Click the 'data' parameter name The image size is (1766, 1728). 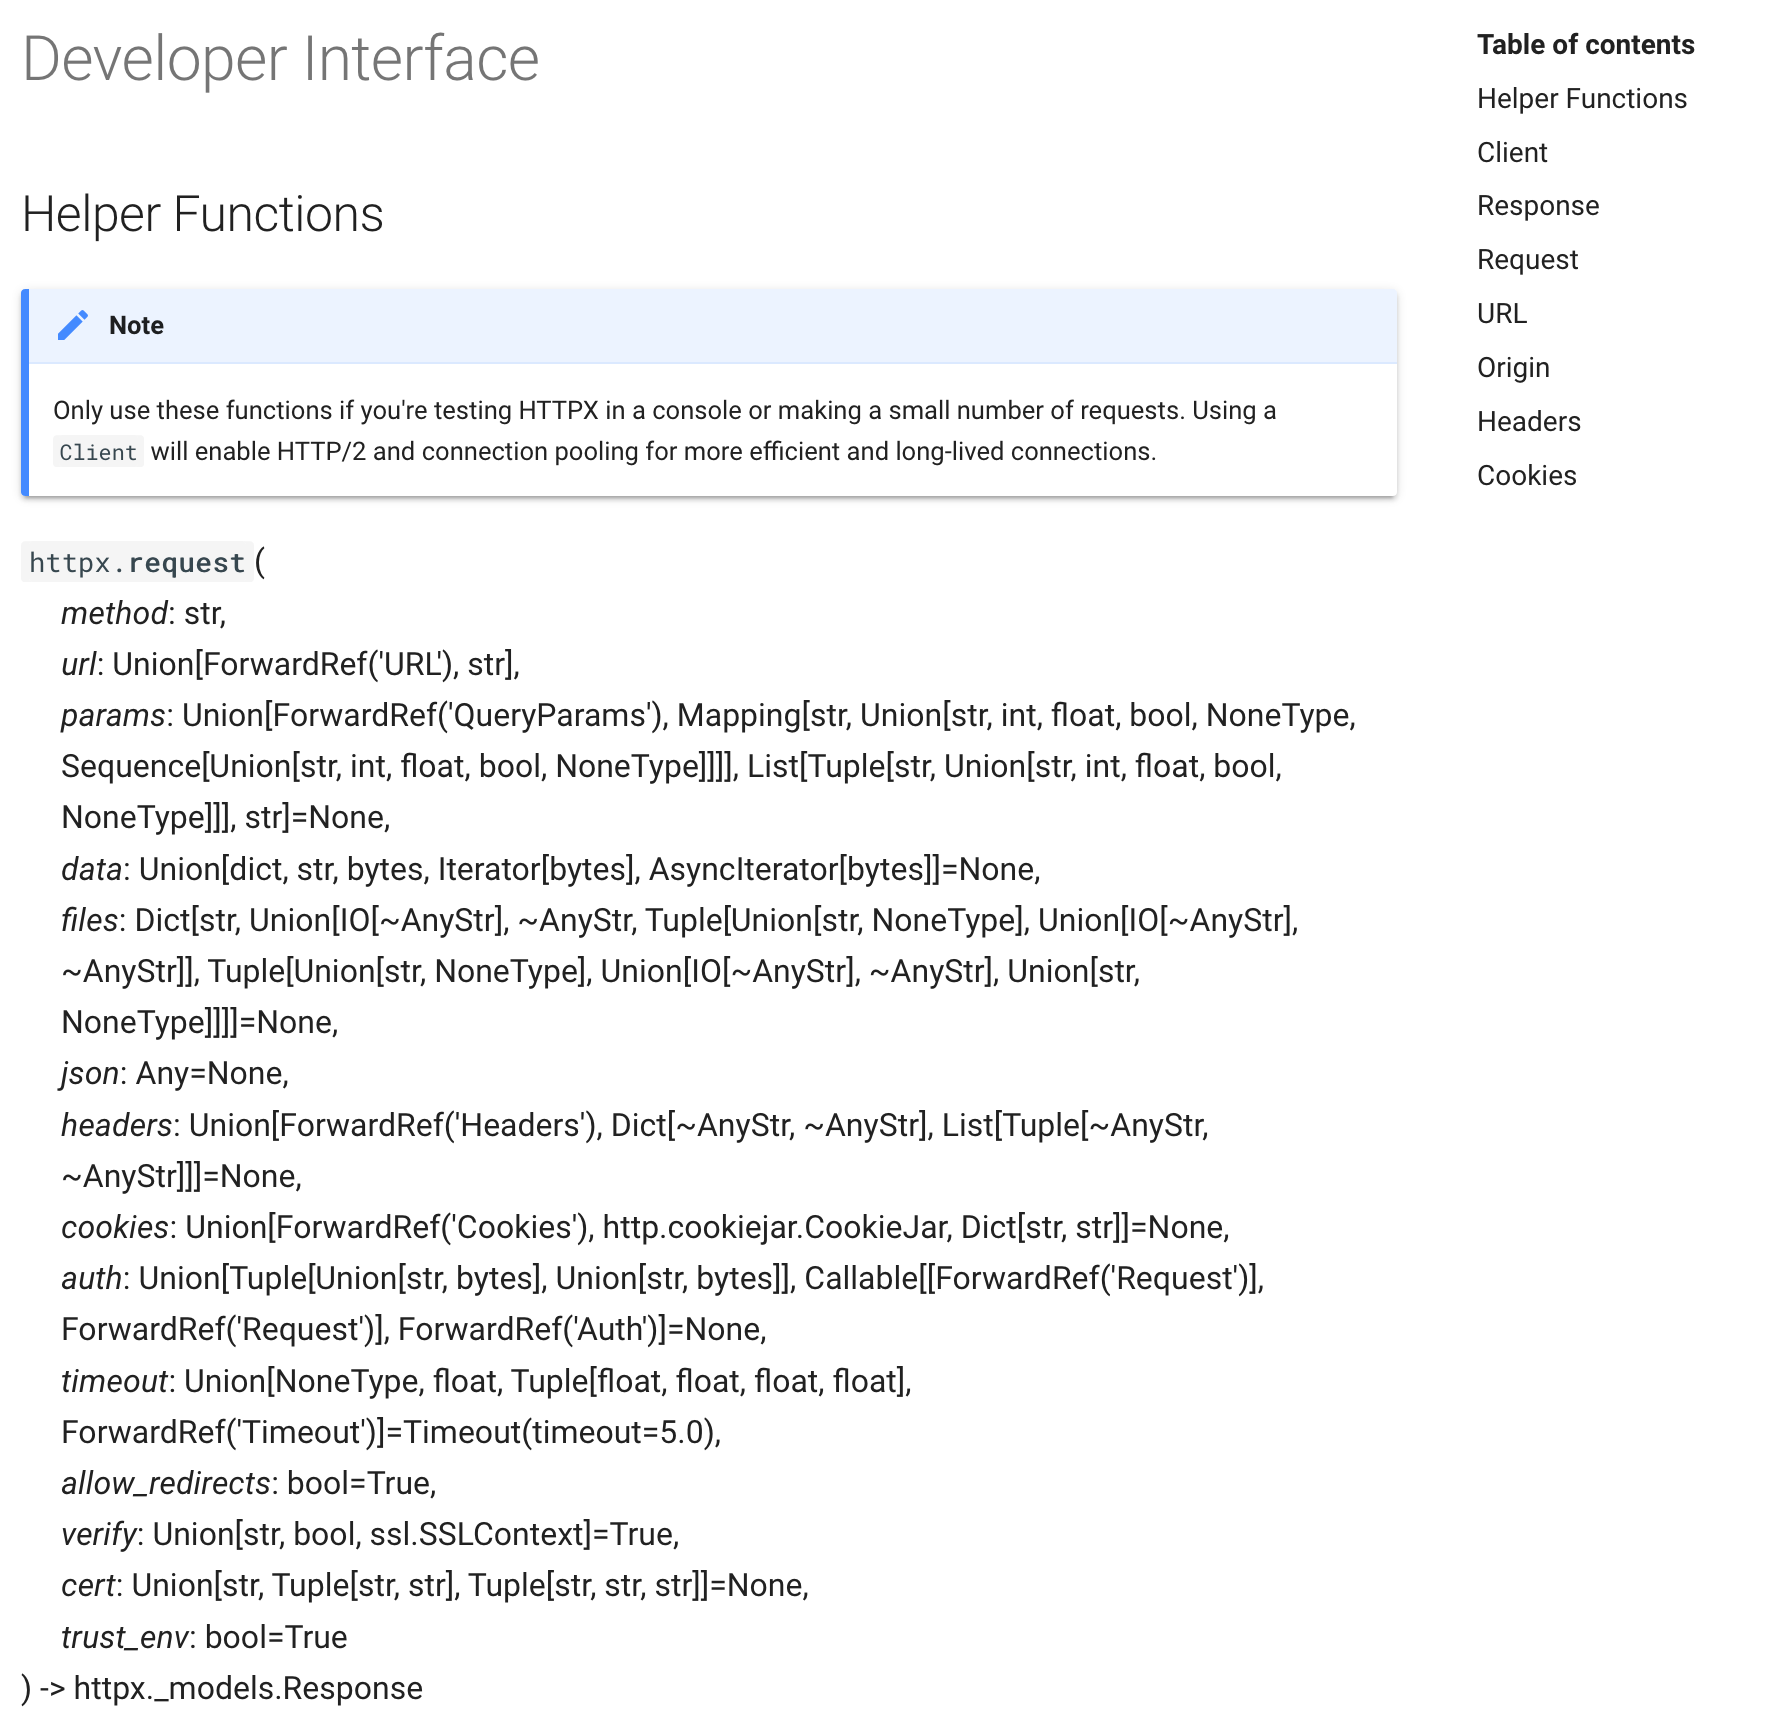click(x=91, y=869)
